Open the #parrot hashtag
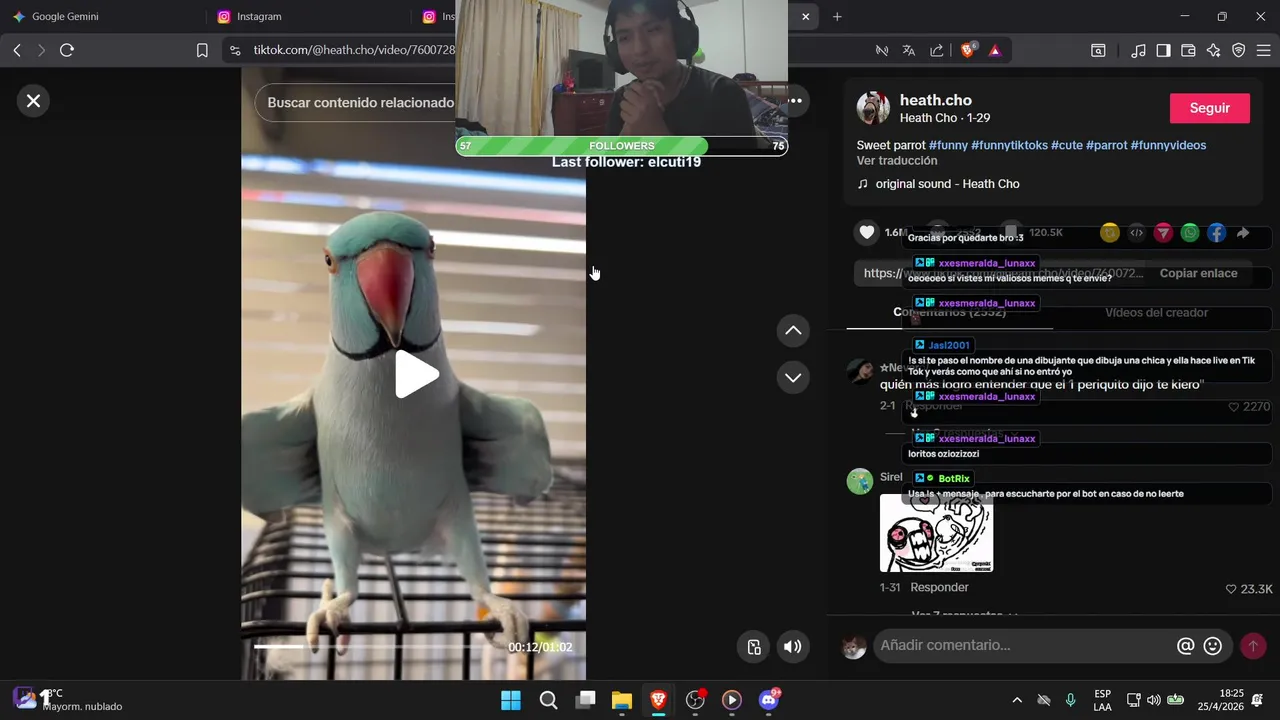This screenshot has width=1280, height=720. 1106,145
